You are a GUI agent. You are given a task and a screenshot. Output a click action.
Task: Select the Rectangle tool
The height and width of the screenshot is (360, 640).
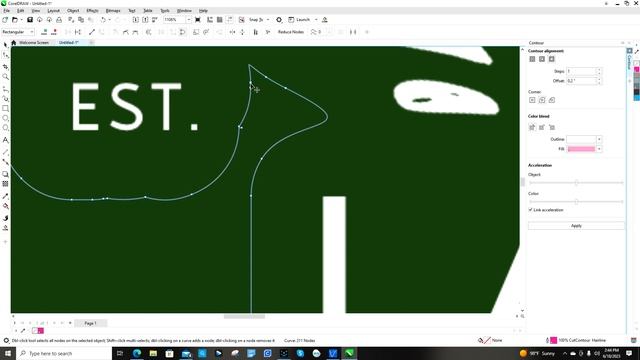pos(5,108)
